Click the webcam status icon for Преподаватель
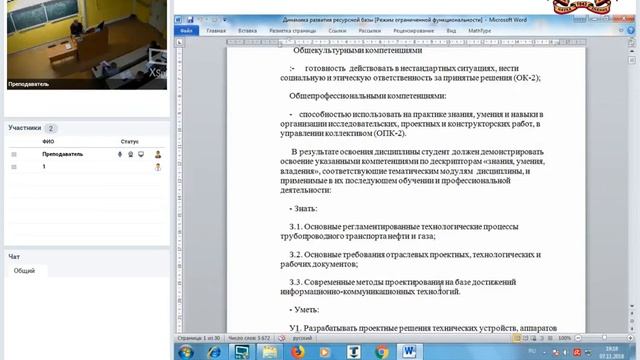Viewport: 640px width, 360px height. [131, 154]
